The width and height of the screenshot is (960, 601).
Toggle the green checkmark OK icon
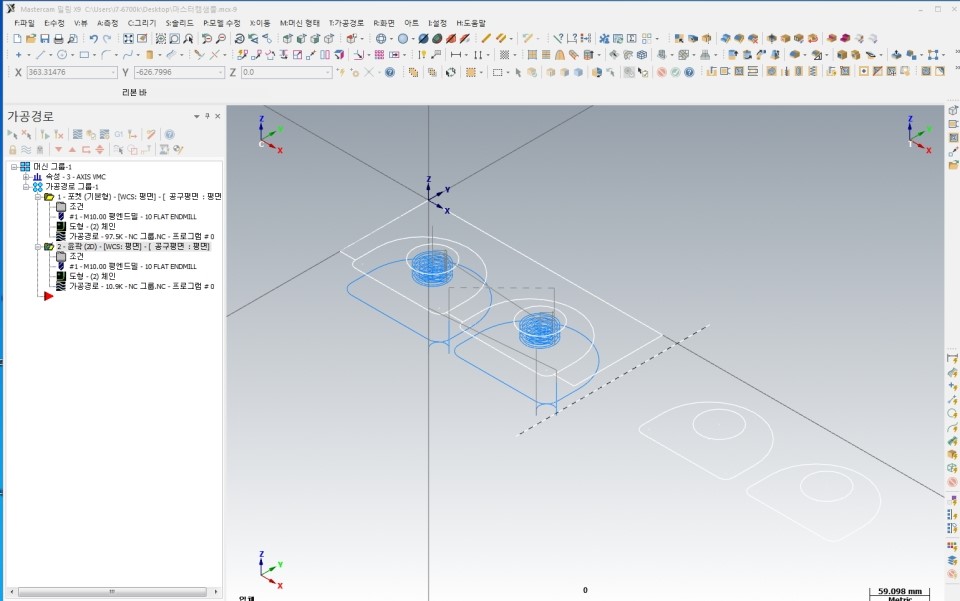pyautogui.click(x=675, y=72)
